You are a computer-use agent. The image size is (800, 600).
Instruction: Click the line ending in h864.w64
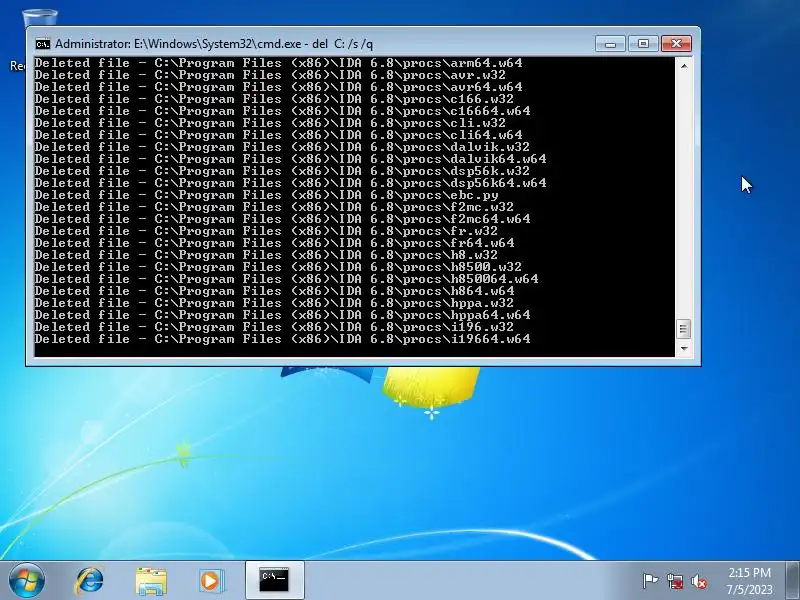274,291
